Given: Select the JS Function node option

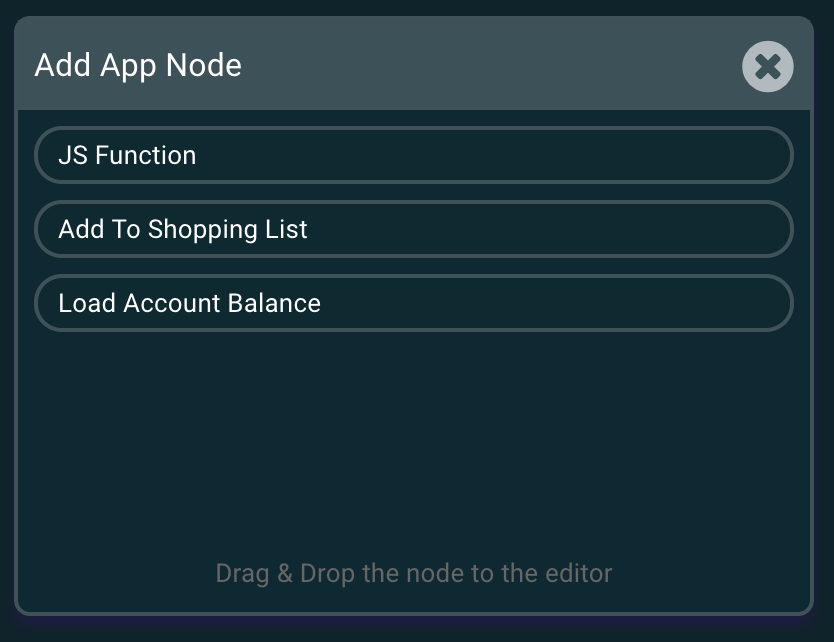Looking at the screenshot, I should pos(414,155).
